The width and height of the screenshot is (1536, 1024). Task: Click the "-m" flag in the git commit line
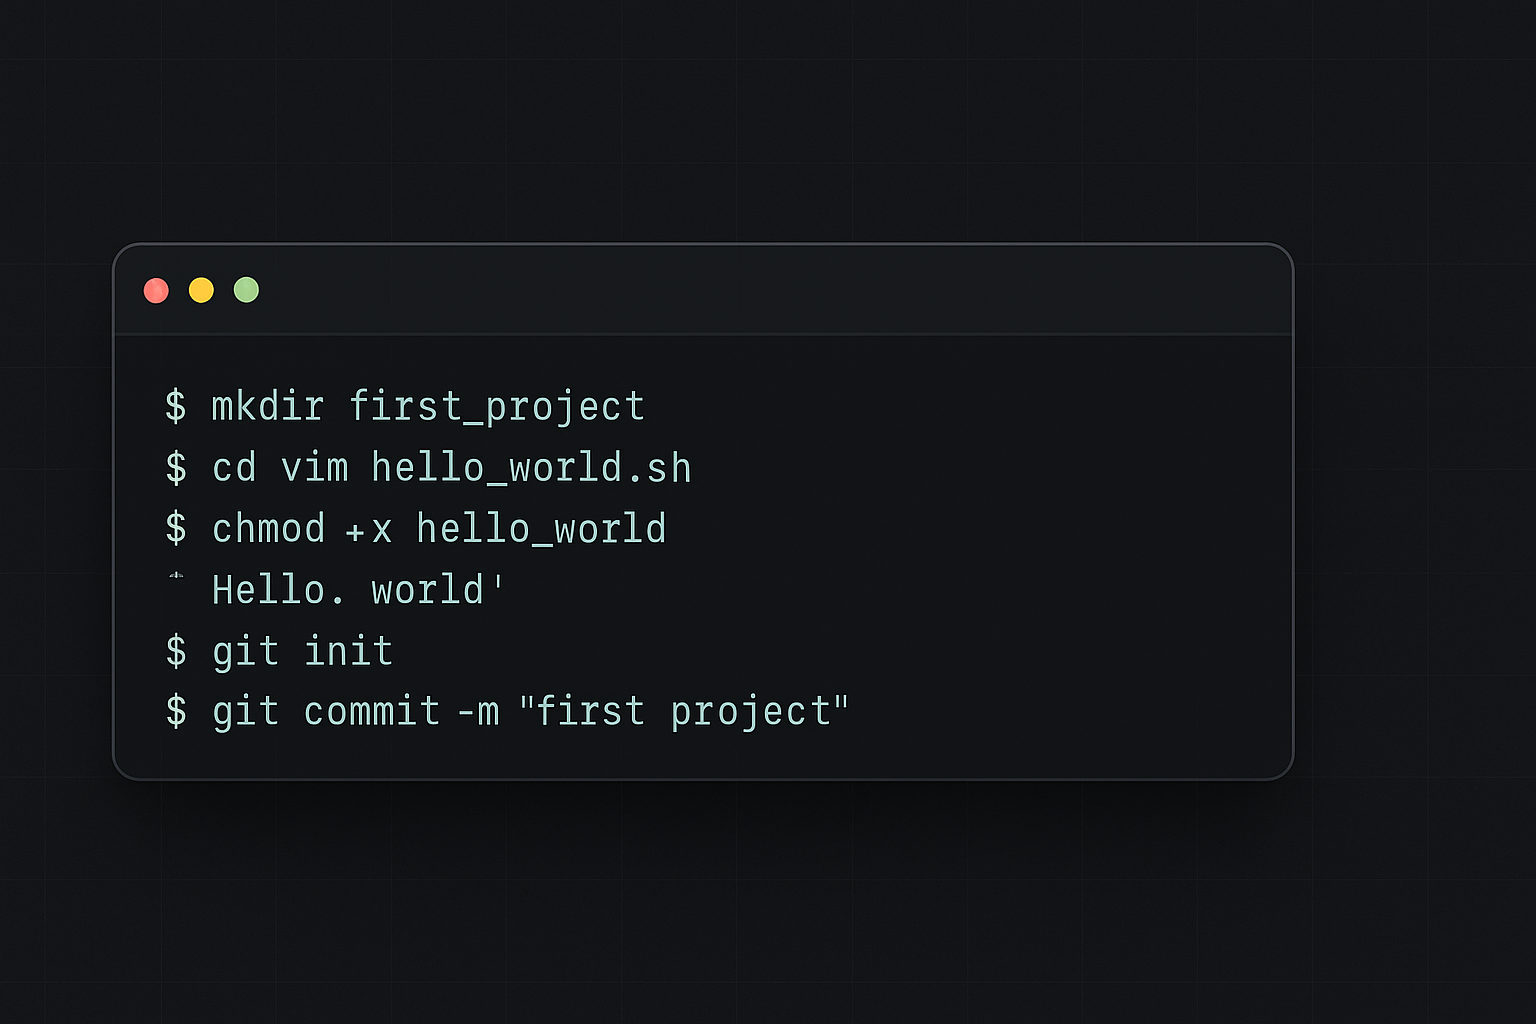pyautogui.click(x=478, y=712)
